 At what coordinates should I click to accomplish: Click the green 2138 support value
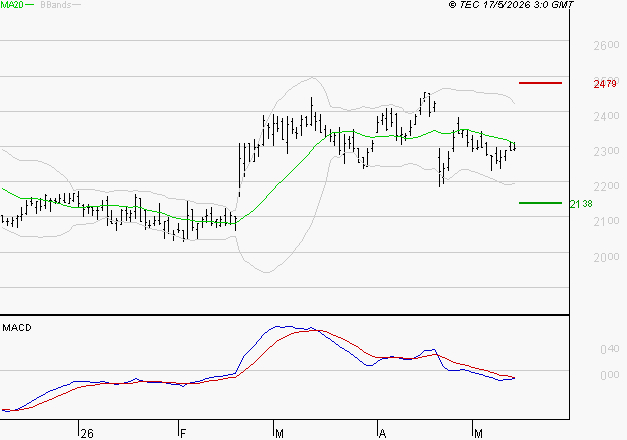point(581,204)
